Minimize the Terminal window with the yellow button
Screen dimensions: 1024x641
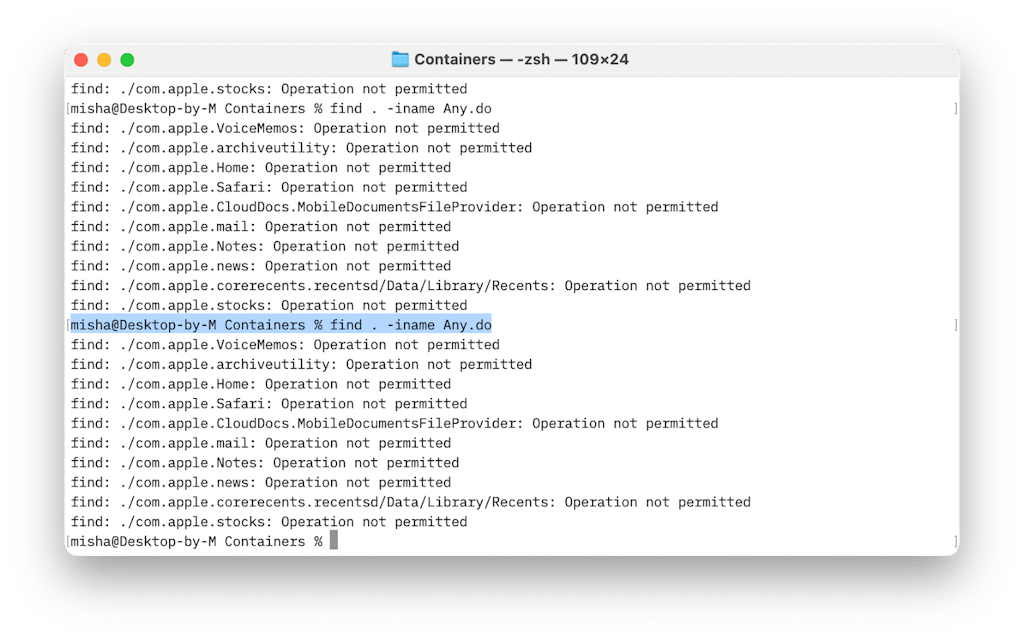click(104, 60)
